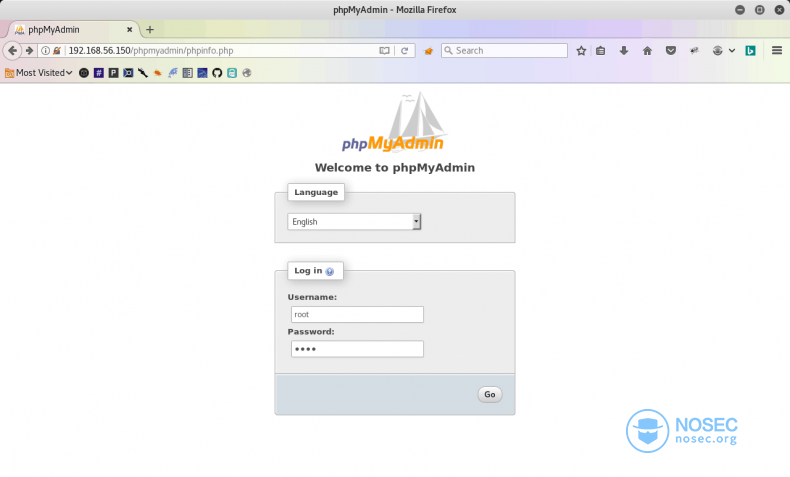Open the blue feather bookmark
The height and width of the screenshot is (477, 790).
click(173, 73)
